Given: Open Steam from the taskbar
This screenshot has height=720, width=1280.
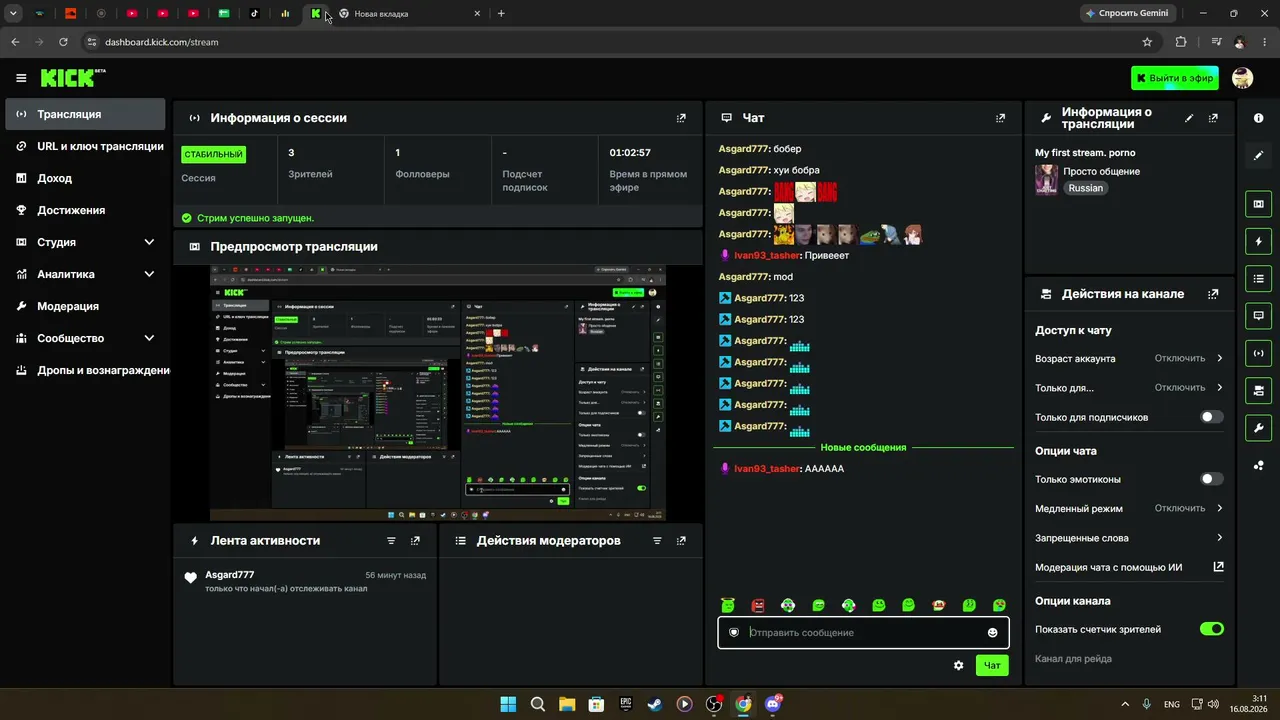Looking at the screenshot, I should [655, 704].
